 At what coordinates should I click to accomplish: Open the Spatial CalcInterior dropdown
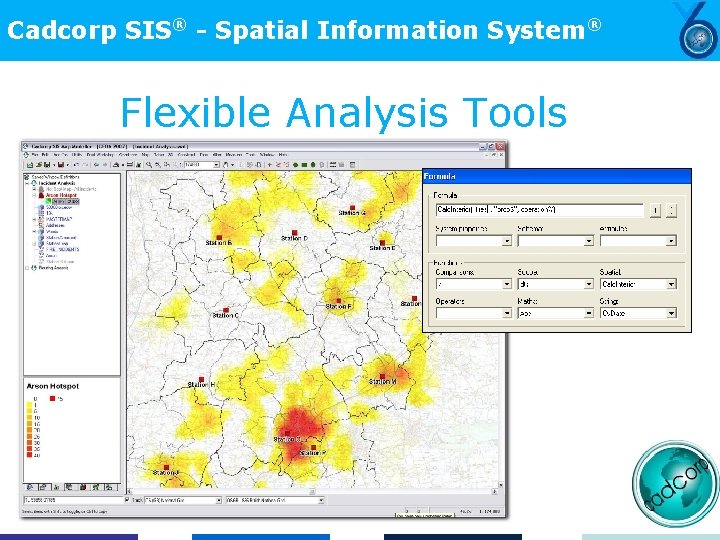(671, 284)
